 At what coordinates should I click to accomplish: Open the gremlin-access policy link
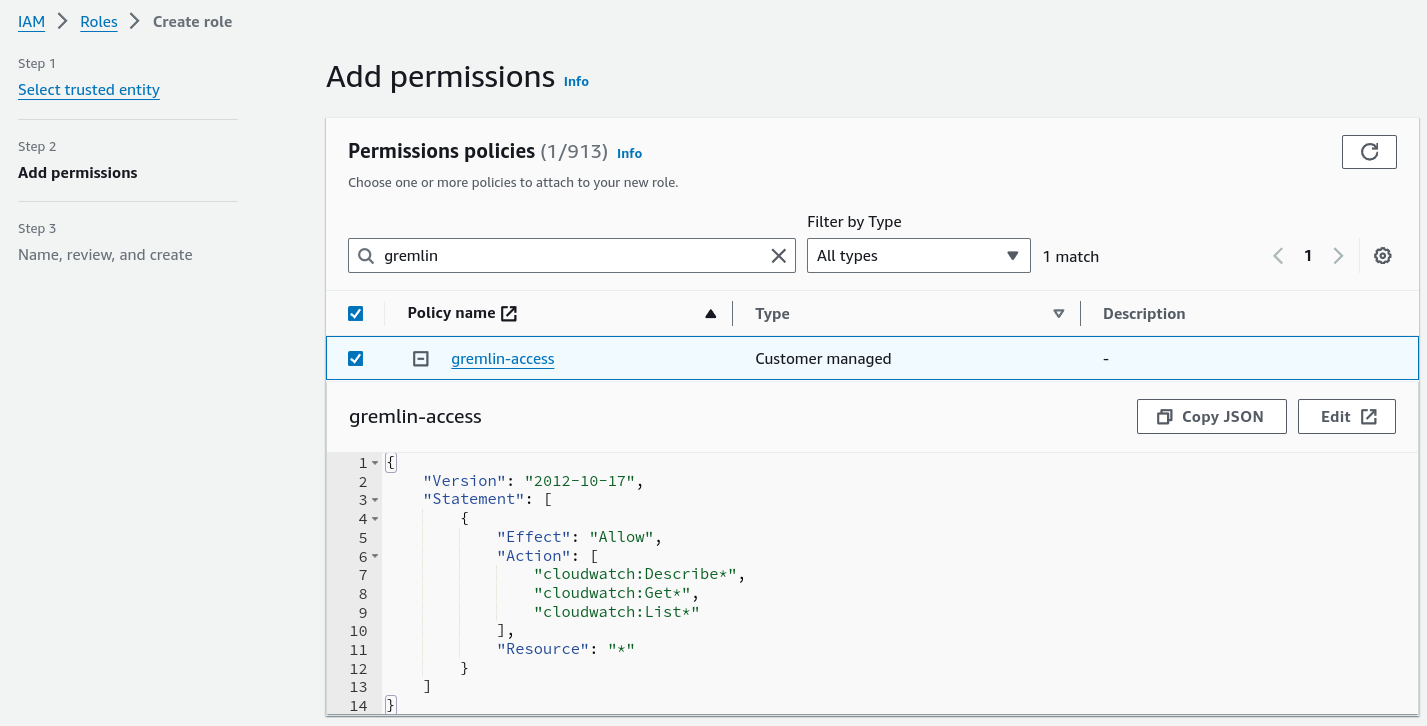tap(502, 359)
